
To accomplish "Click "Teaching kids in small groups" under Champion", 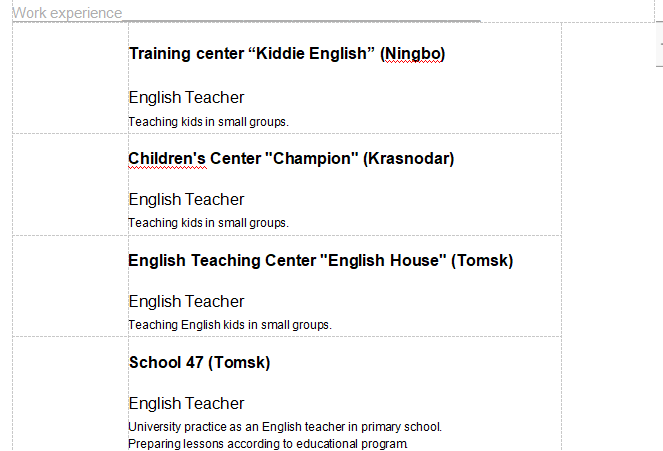I will [x=208, y=223].
